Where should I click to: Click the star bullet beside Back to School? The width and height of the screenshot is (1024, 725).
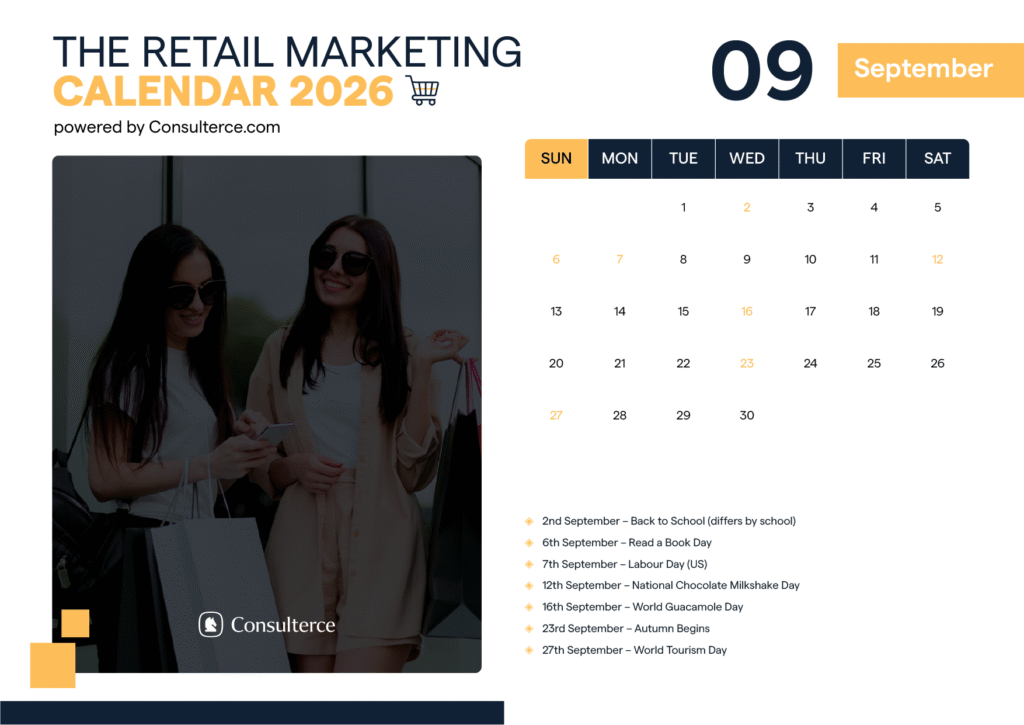(x=528, y=521)
